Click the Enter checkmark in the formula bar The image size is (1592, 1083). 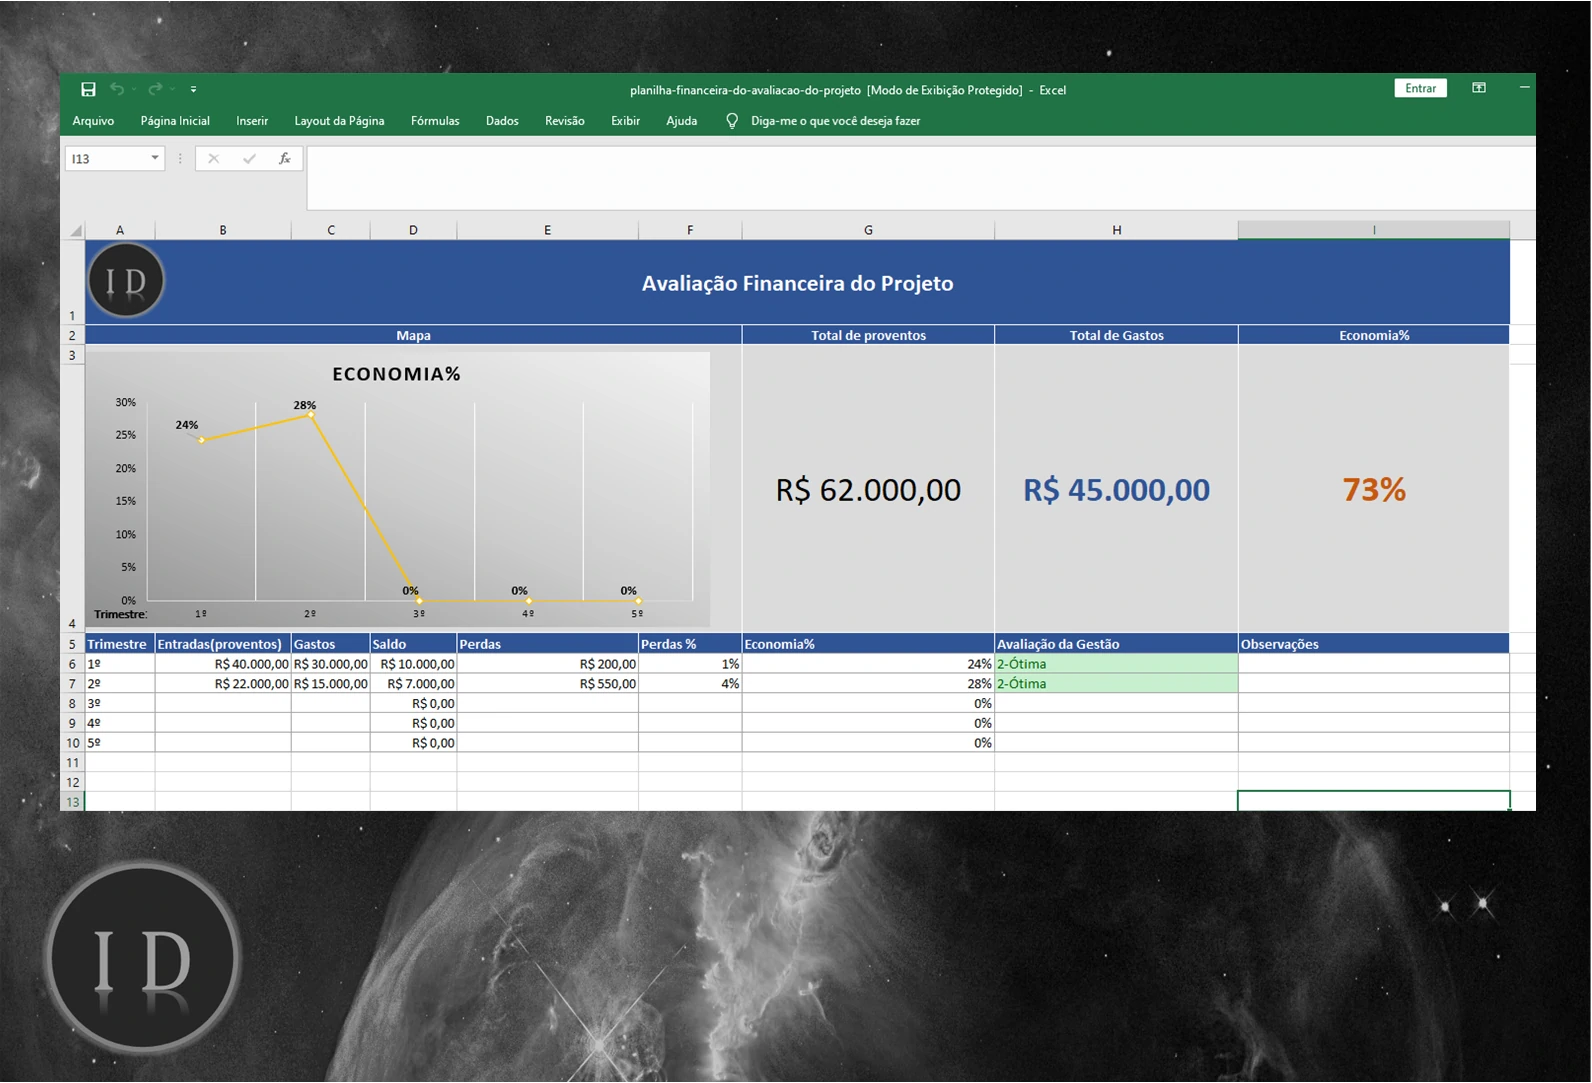pos(249,159)
